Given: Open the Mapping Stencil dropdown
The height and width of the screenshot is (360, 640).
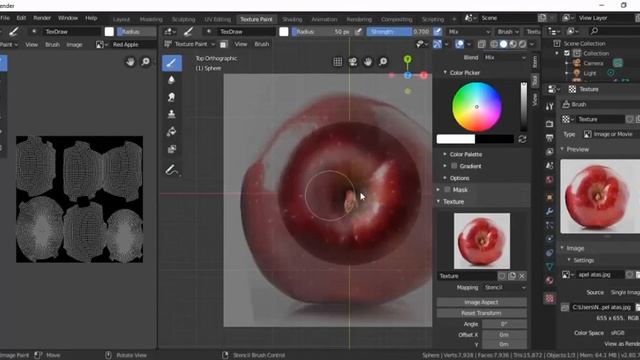Looking at the screenshot, I should point(505,288).
